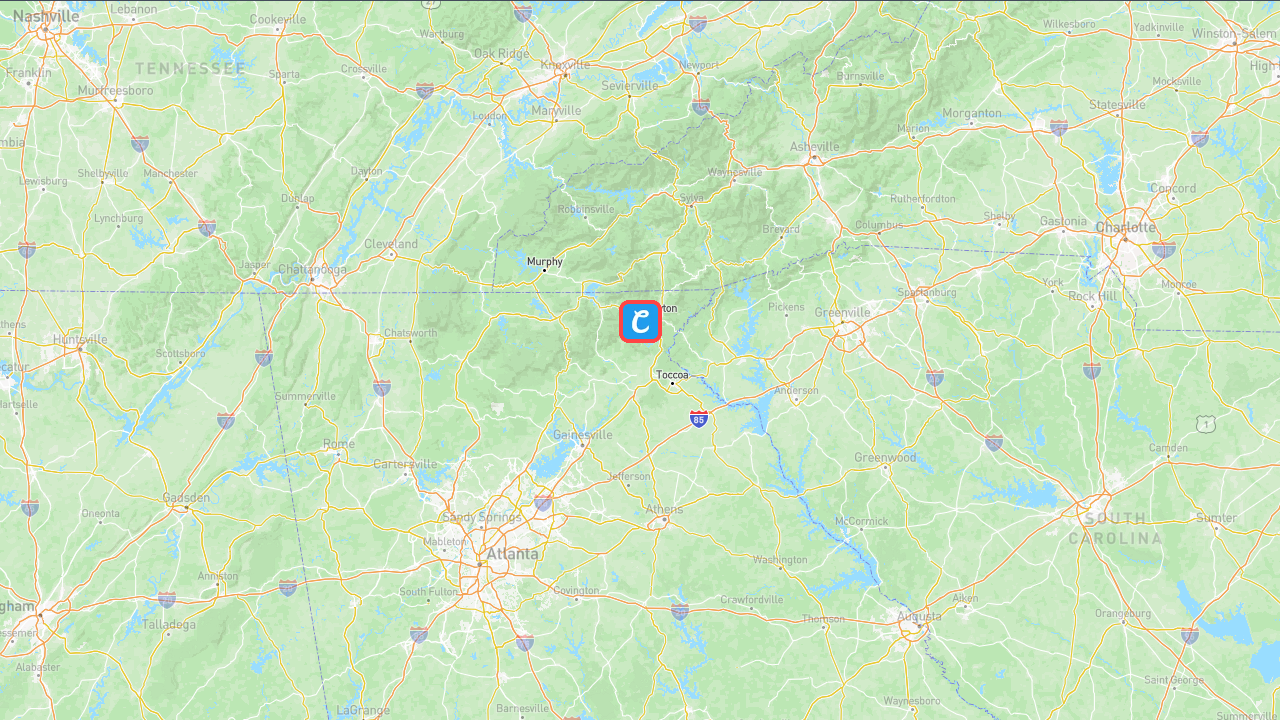Viewport: 1280px width, 720px height.
Task: Select the Atlanta city label
Action: point(512,554)
